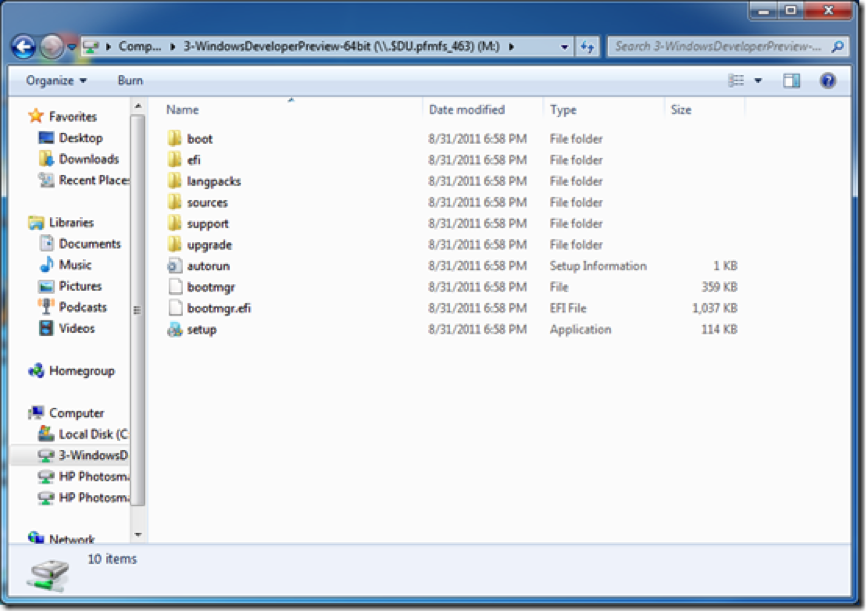Open the Documents library
Image resolution: width=866 pixels, height=611 pixels.
point(89,244)
